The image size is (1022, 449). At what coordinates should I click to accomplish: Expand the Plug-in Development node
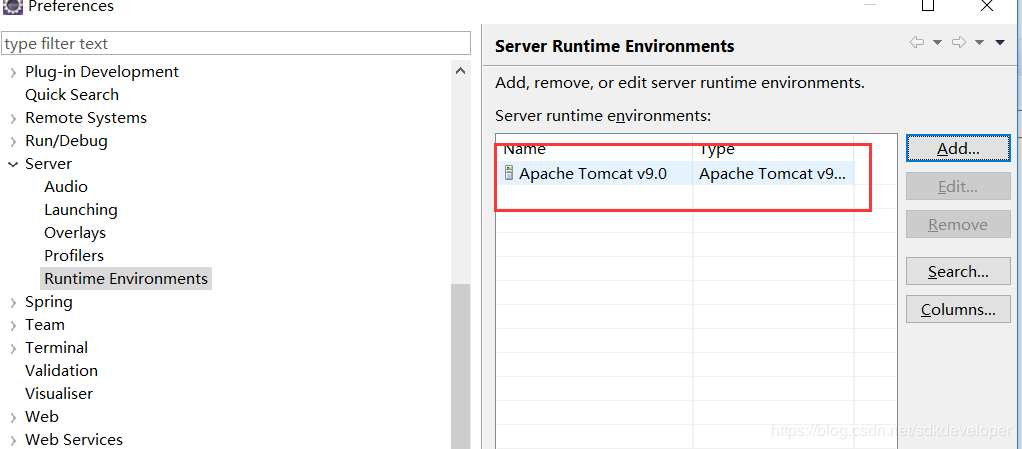[12, 72]
